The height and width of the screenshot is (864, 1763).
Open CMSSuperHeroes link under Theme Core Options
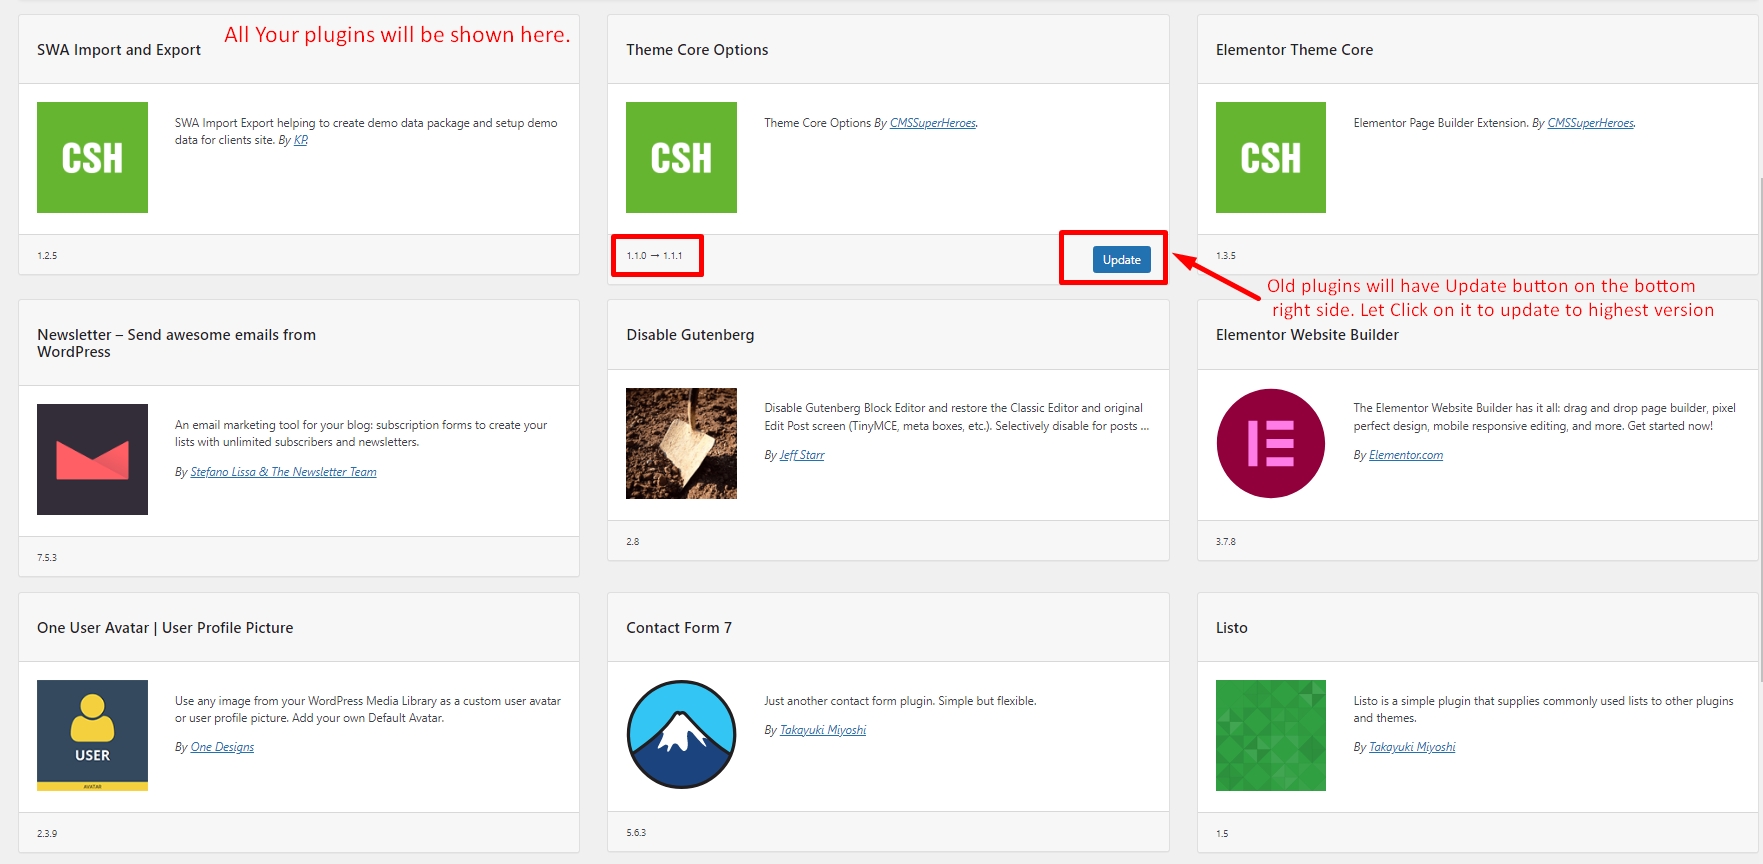coord(932,123)
